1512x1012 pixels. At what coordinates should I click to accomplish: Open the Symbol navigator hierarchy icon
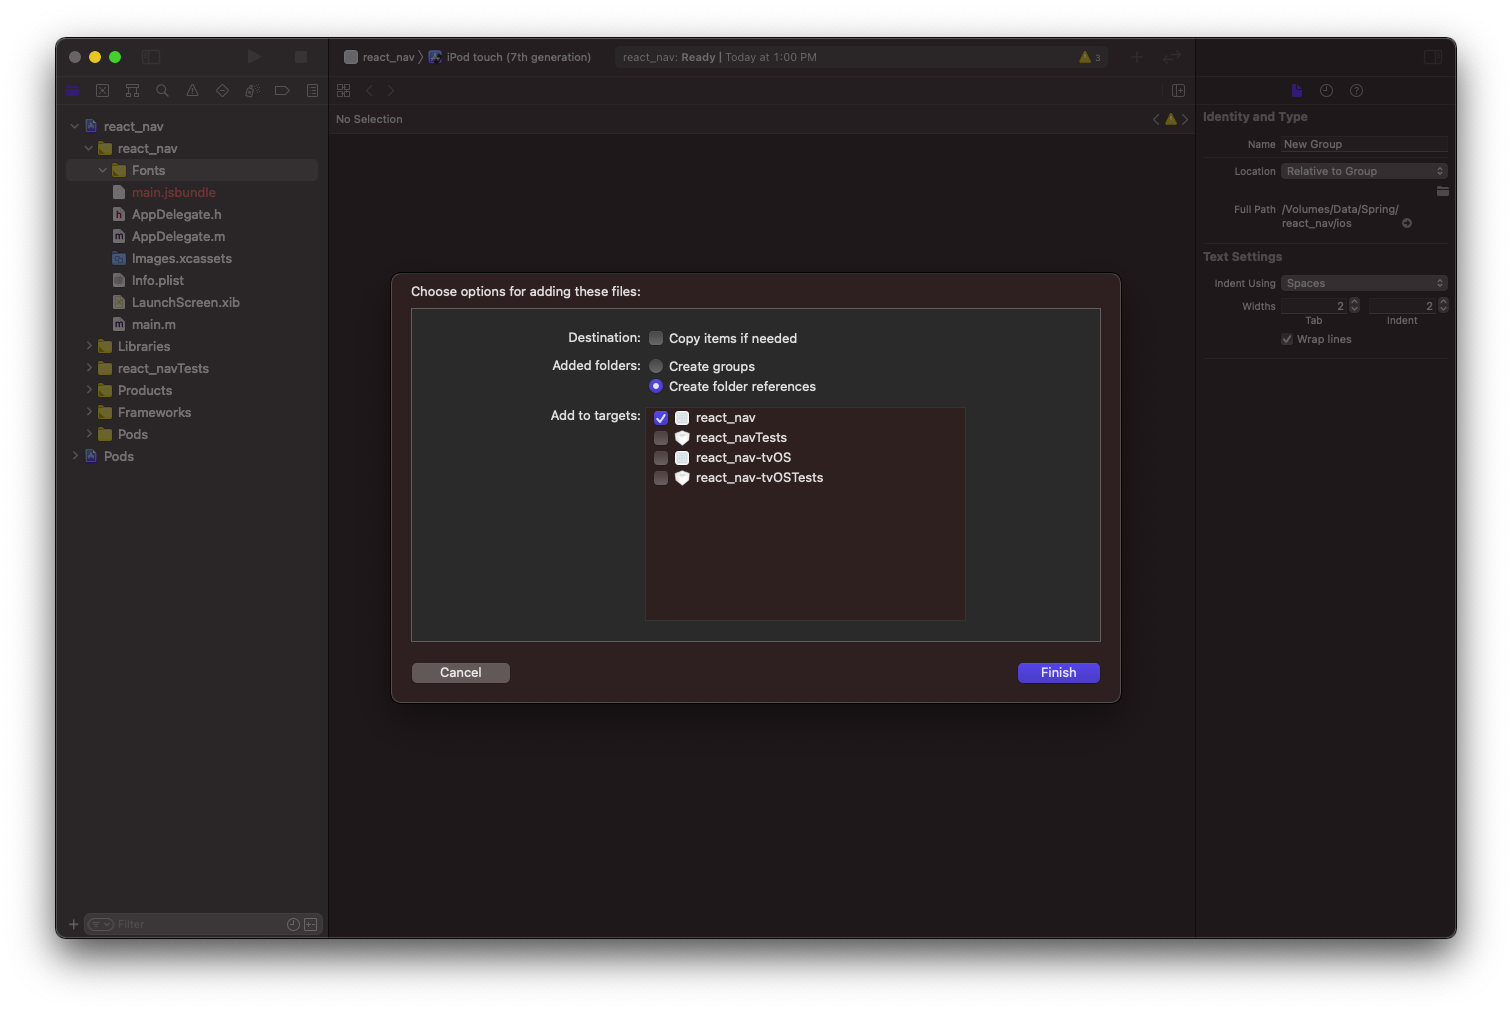132,91
